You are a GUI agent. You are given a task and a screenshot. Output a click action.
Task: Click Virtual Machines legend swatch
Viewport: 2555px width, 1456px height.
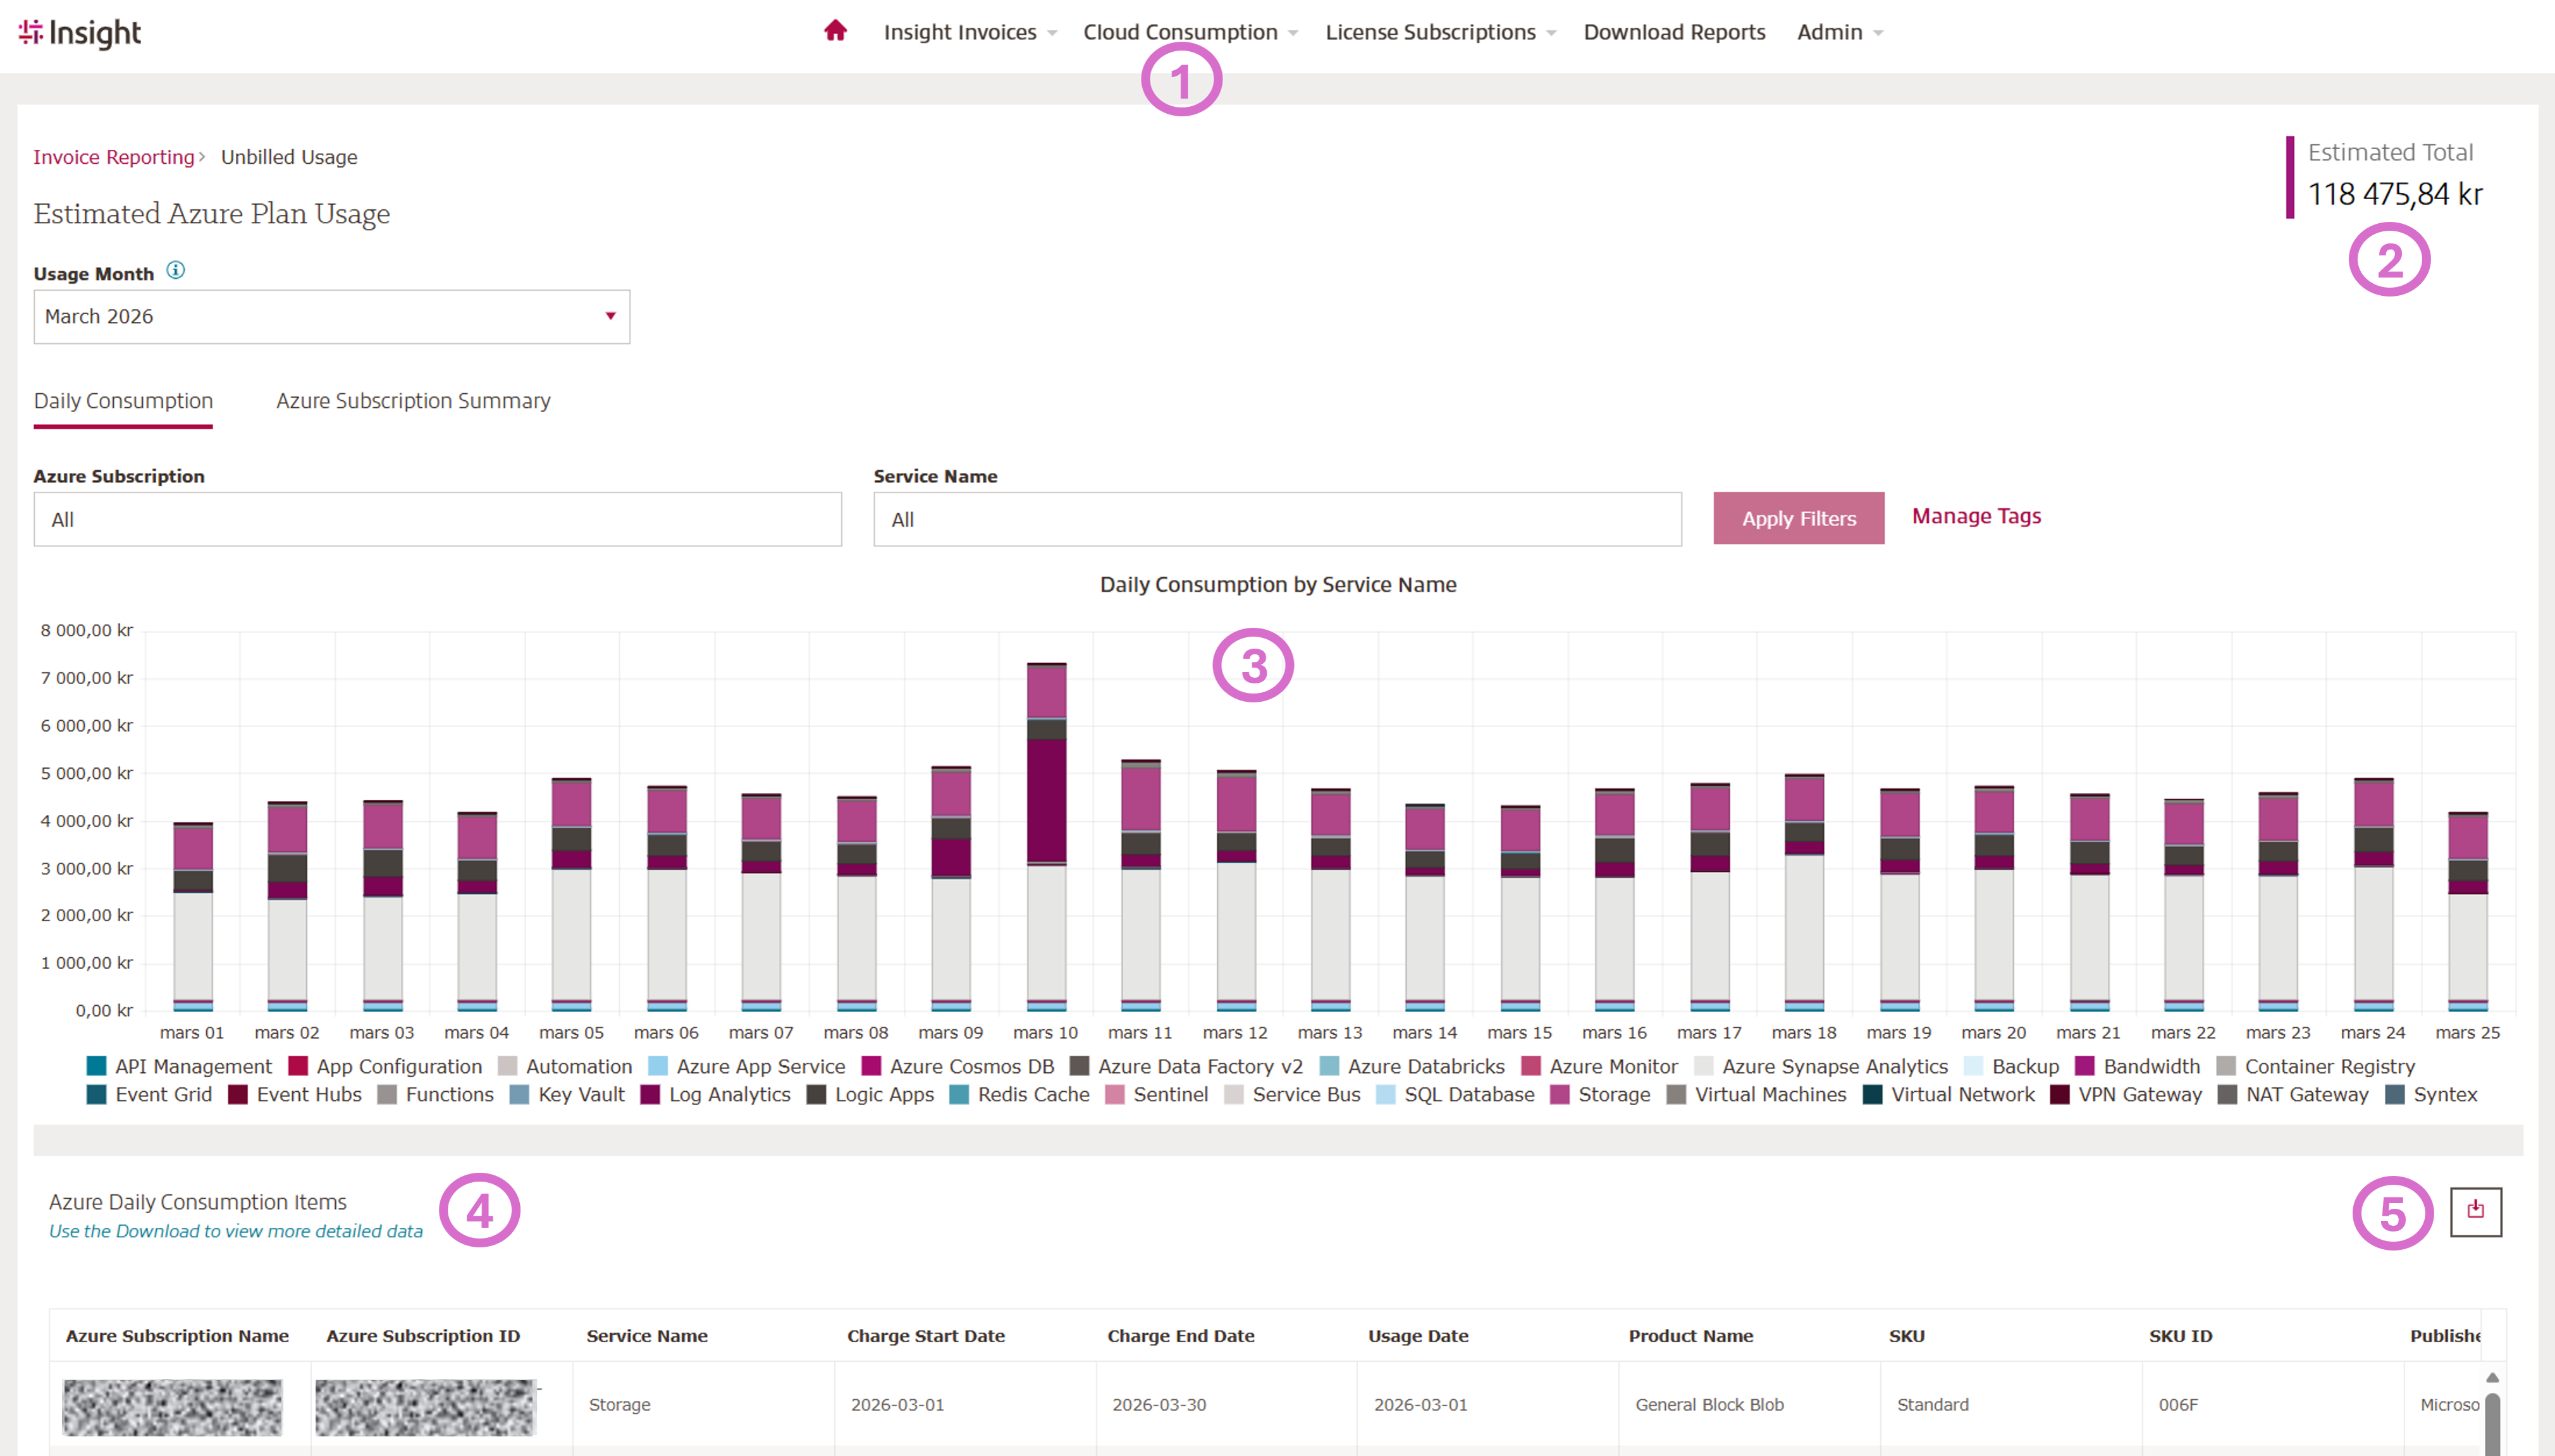pyautogui.click(x=1676, y=1094)
